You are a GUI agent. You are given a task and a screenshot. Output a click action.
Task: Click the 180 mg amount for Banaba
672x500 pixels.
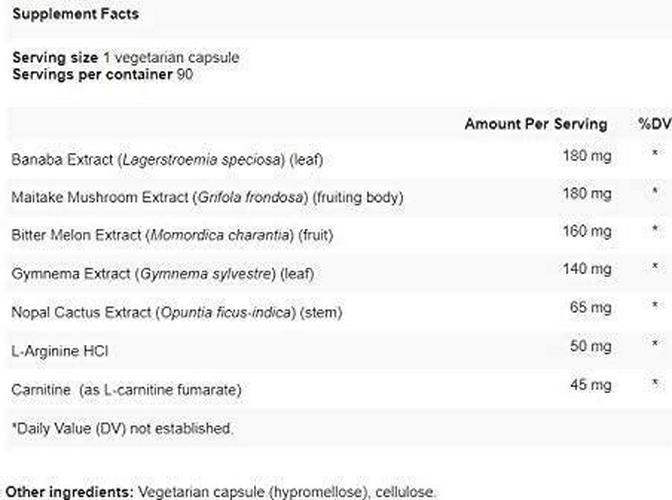click(x=586, y=155)
